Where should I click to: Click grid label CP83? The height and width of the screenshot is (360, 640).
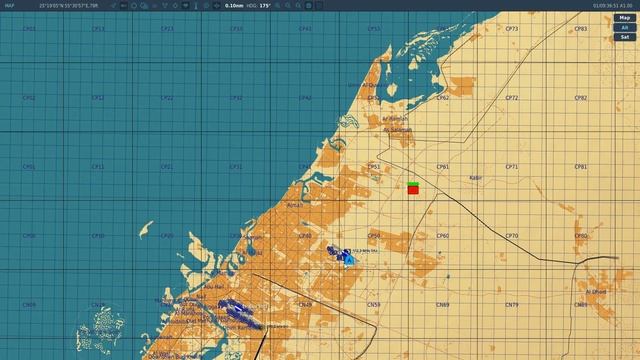pos(580,29)
